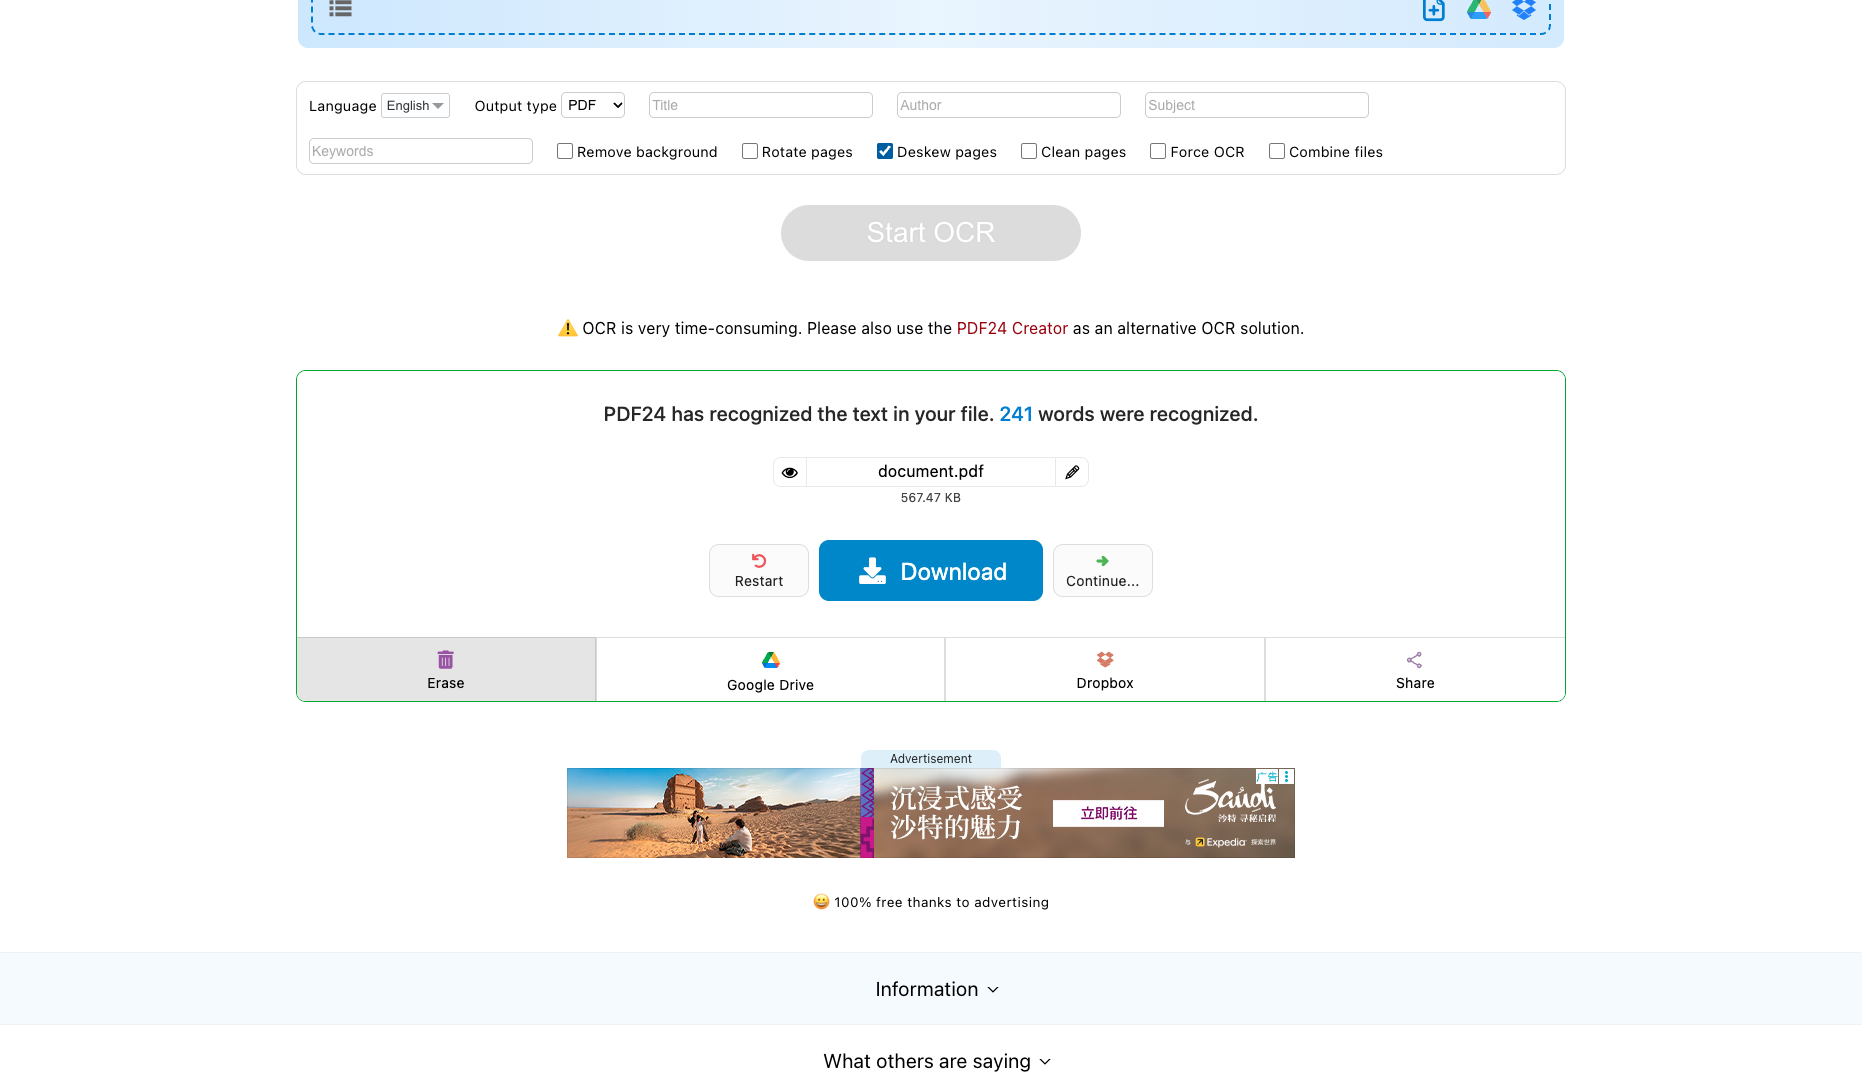
Task: Save result to Google Drive
Action: (771, 670)
